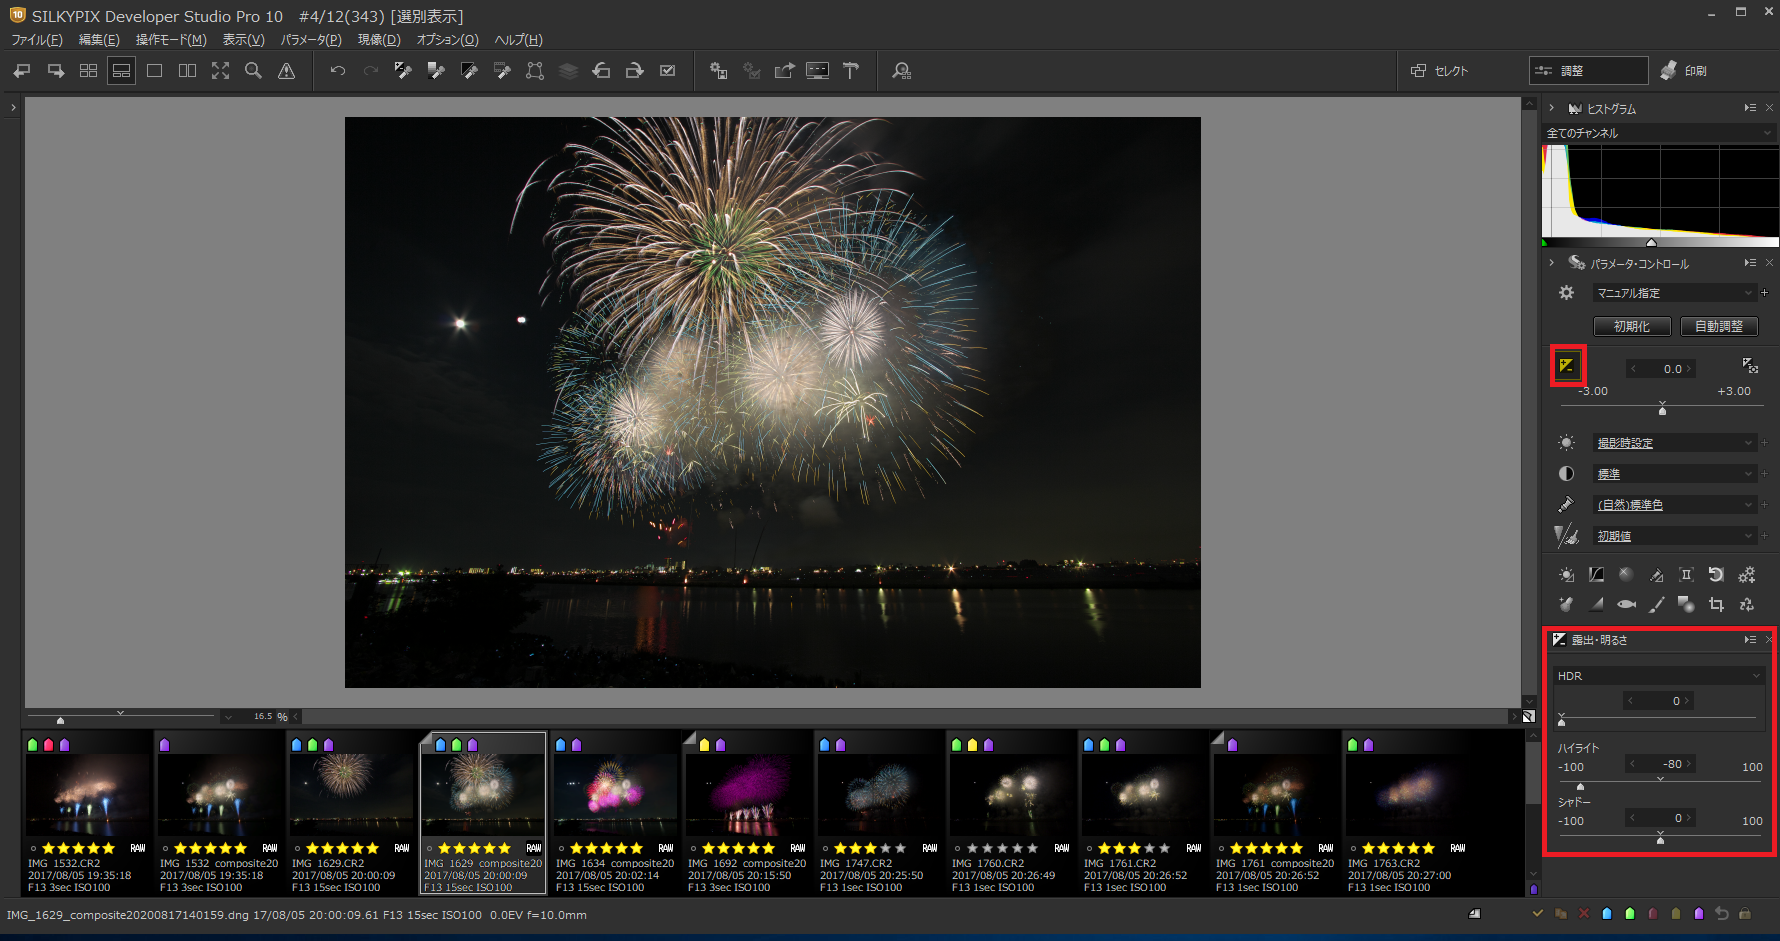Select the white balance eyedropper tool

pyautogui.click(x=403, y=71)
